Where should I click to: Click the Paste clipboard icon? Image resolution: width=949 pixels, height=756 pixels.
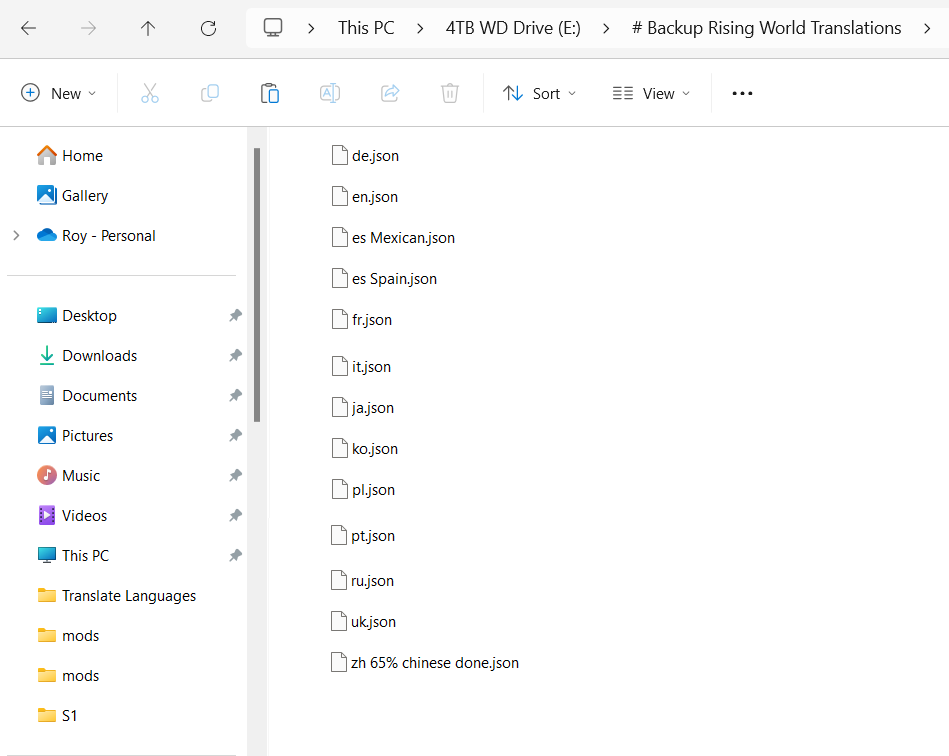pos(269,93)
